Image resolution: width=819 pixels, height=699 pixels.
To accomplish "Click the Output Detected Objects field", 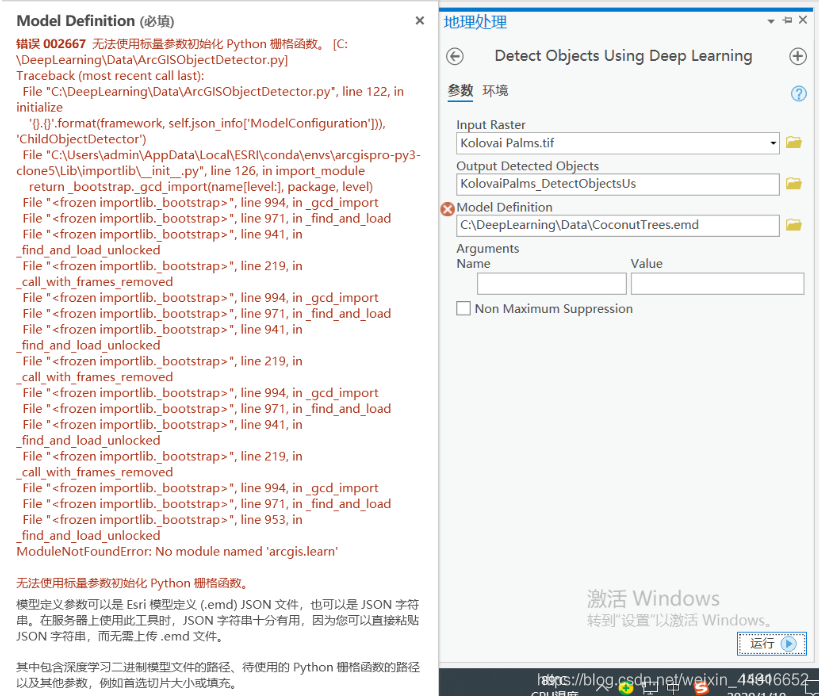I will click(617, 184).
